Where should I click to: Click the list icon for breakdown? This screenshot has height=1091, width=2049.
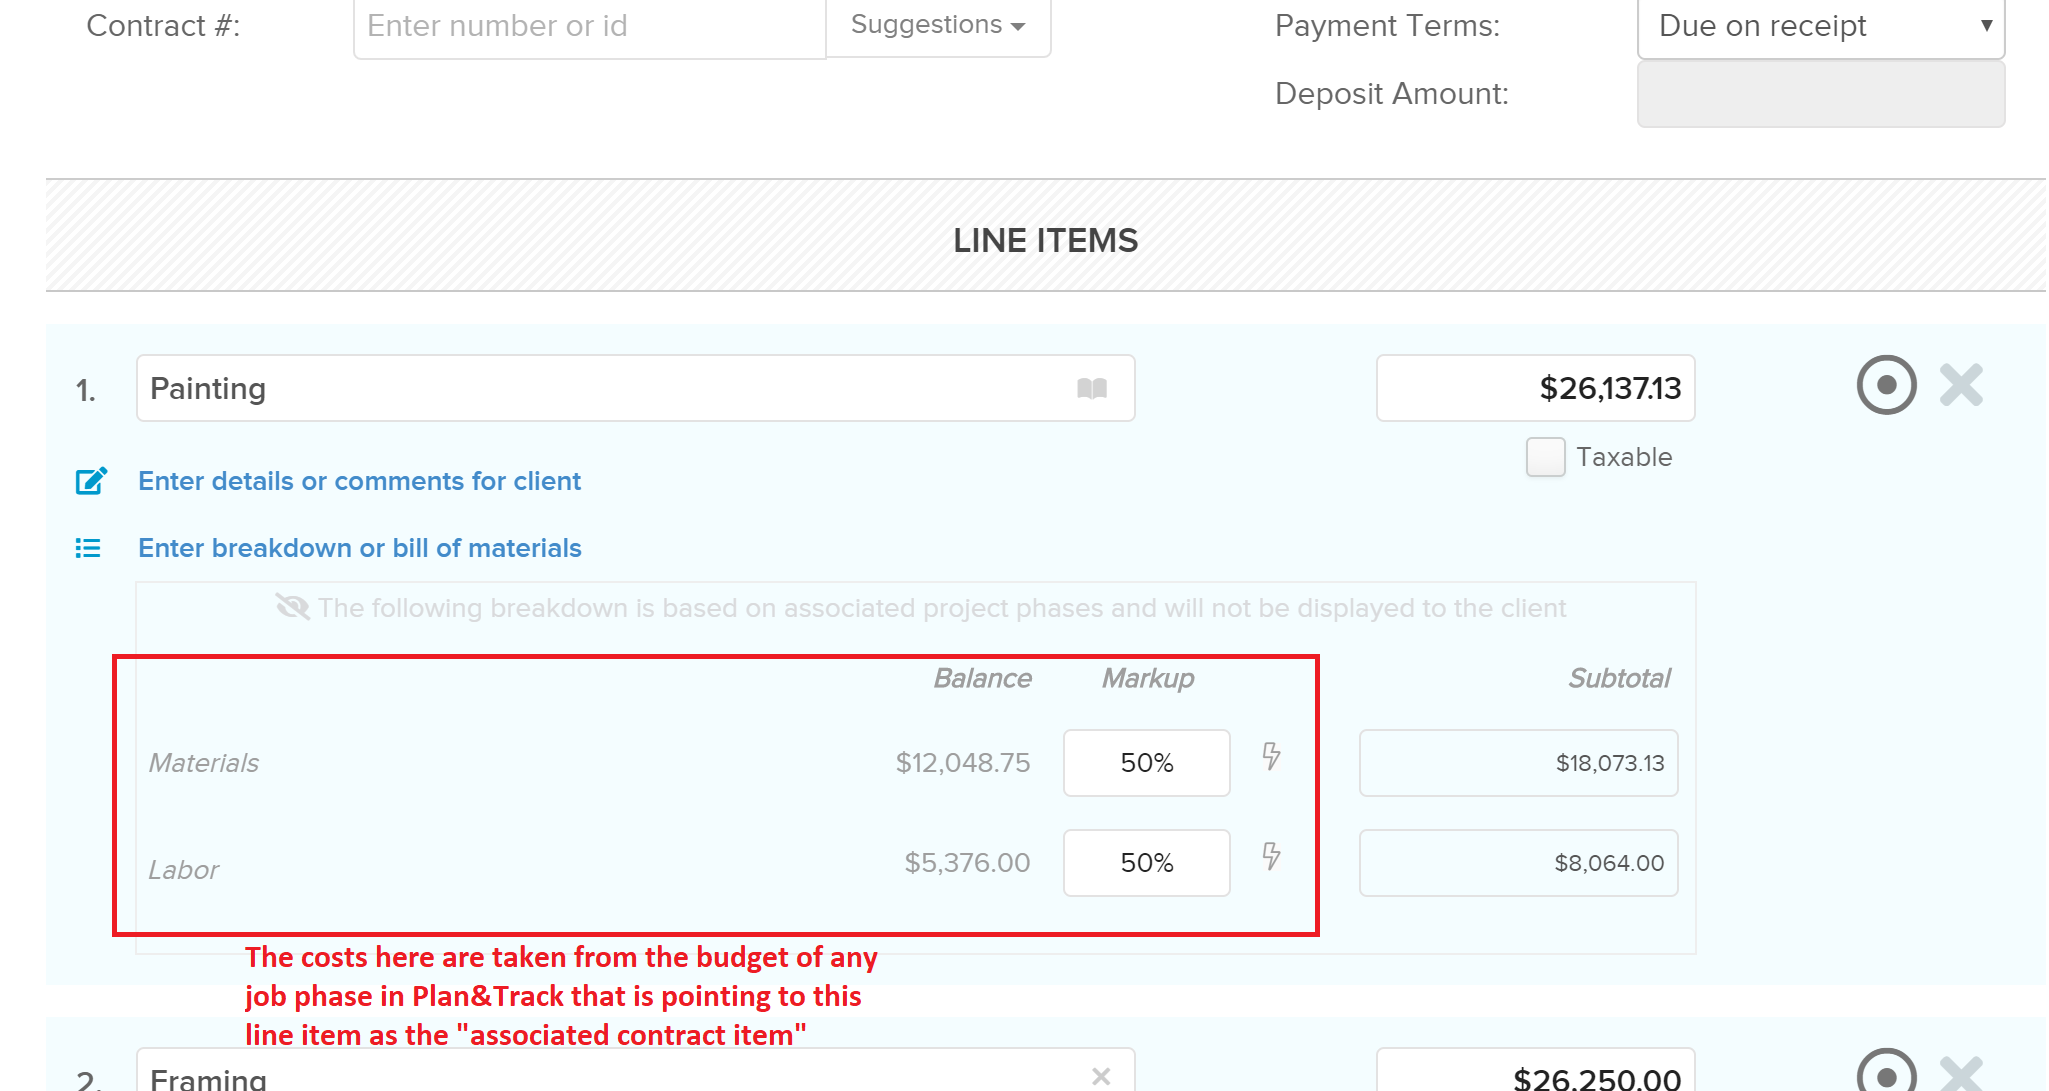click(88, 548)
